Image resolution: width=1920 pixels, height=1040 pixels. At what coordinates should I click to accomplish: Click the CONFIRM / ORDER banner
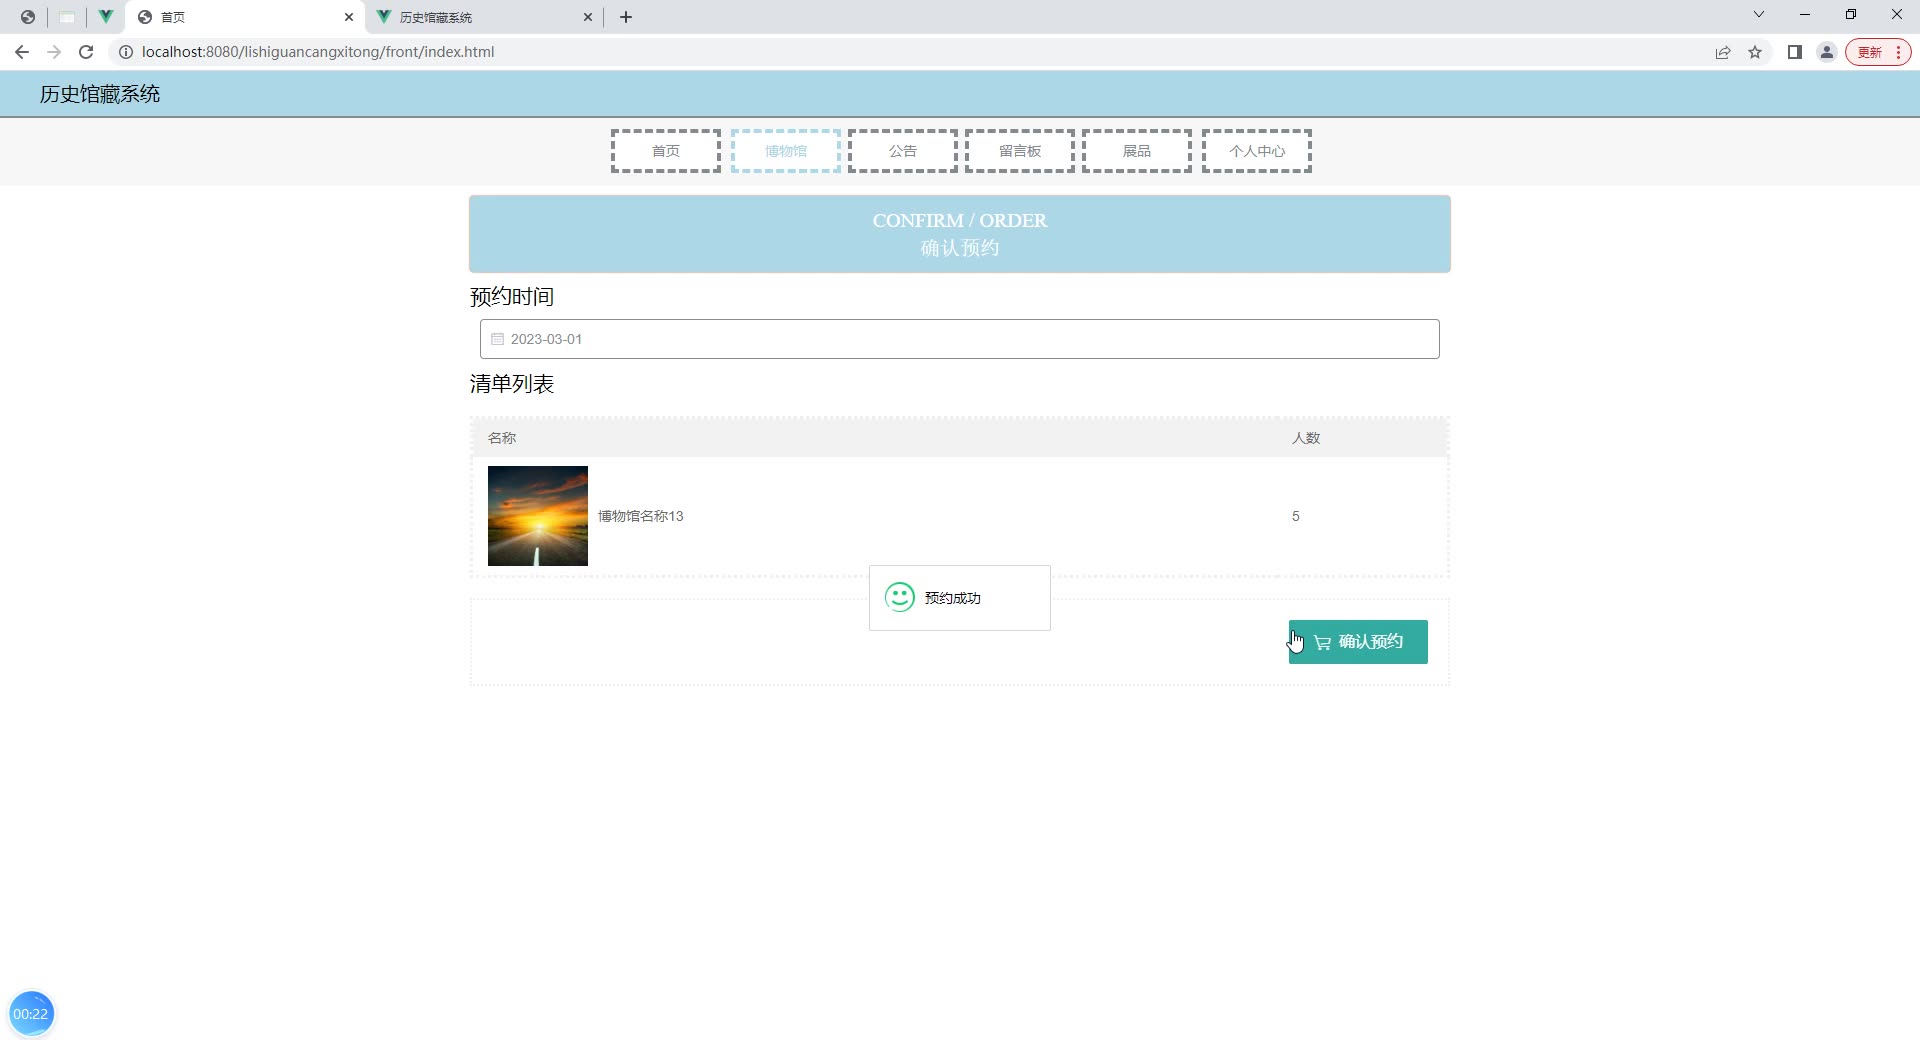click(960, 234)
